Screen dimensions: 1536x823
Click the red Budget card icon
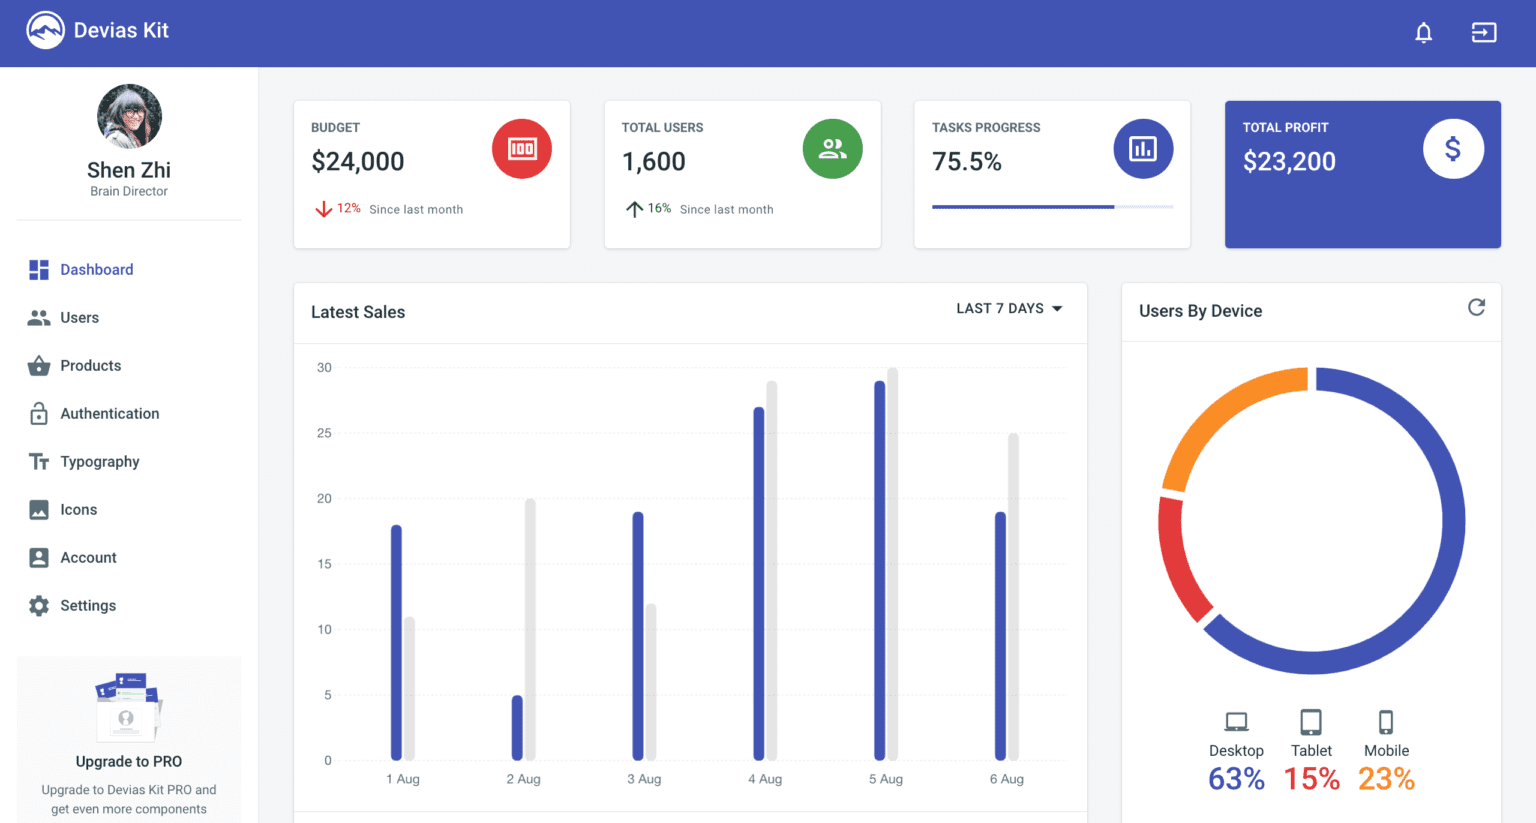(x=521, y=148)
